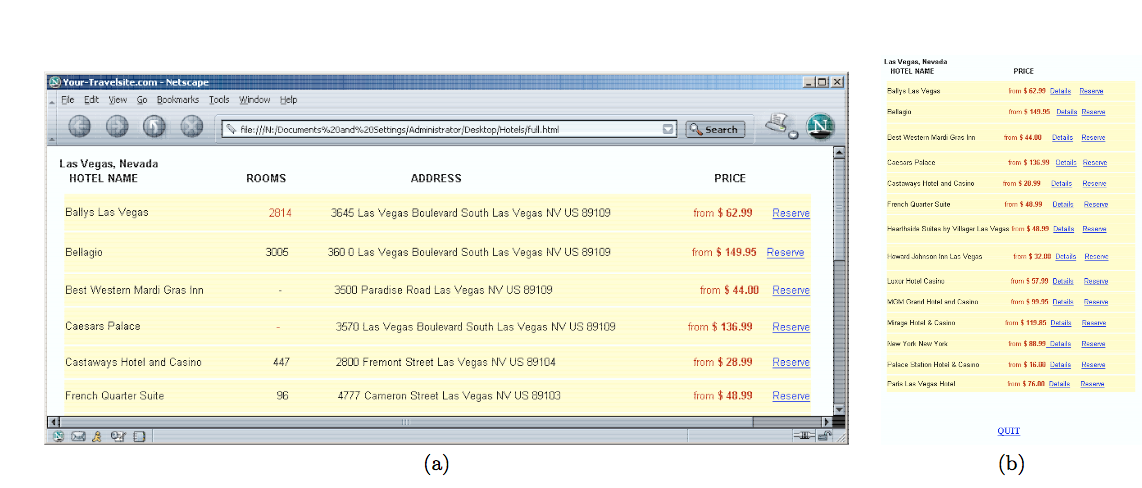Image resolution: width=1142 pixels, height=488 pixels.
Task: Open Navigator icon in status bar
Action: (58, 436)
